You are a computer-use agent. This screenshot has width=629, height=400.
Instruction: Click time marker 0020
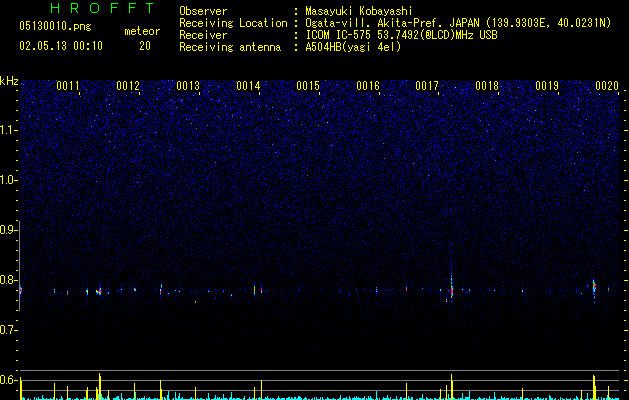click(607, 86)
